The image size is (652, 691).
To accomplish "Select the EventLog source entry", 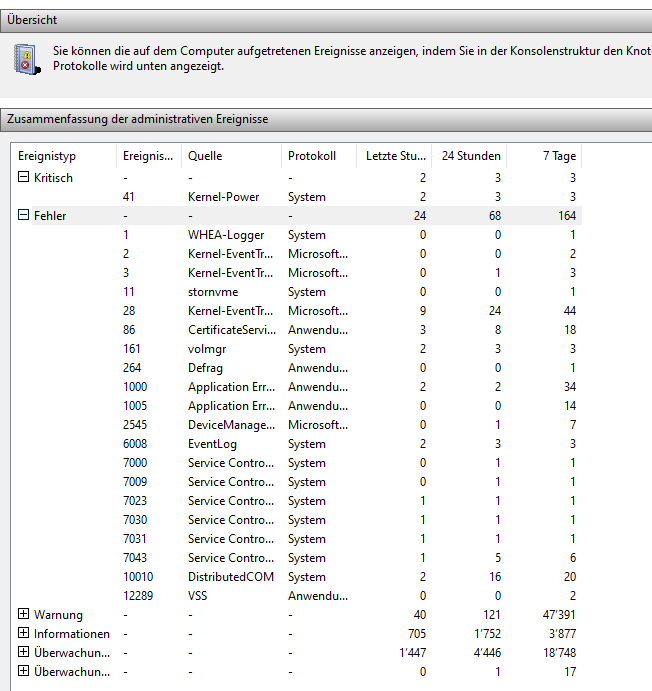I will pos(212,444).
